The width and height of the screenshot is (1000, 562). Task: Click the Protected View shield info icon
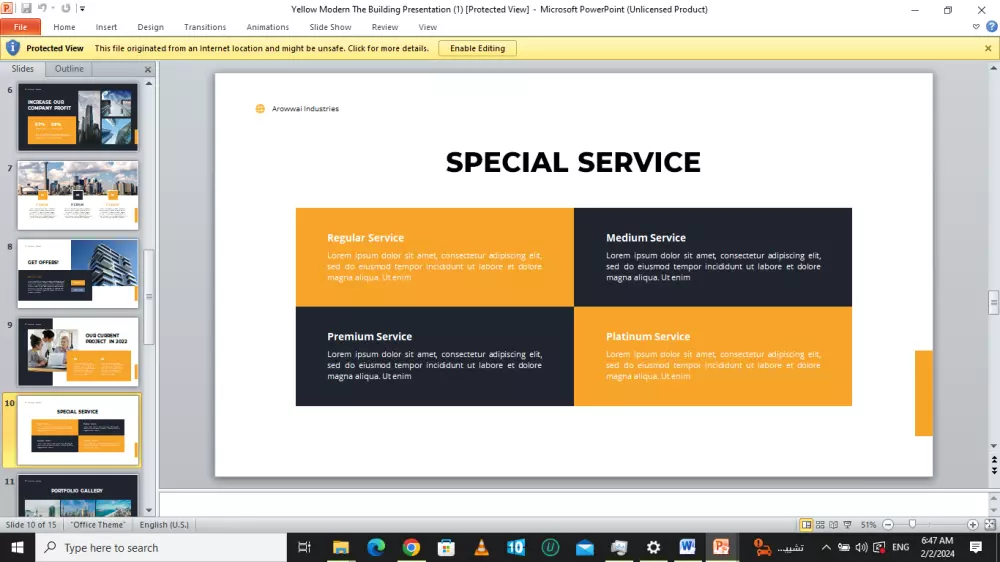pyautogui.click(x=13, y=48)
